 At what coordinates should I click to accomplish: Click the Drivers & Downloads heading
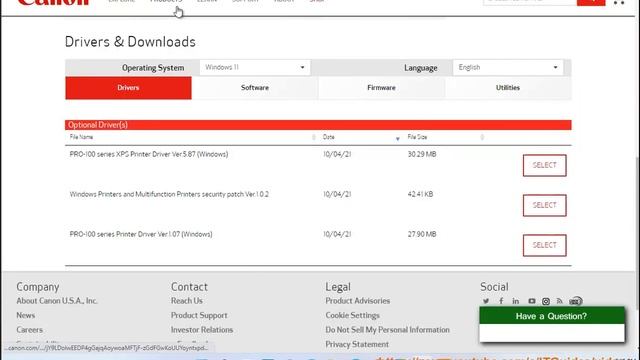point(130,42)
